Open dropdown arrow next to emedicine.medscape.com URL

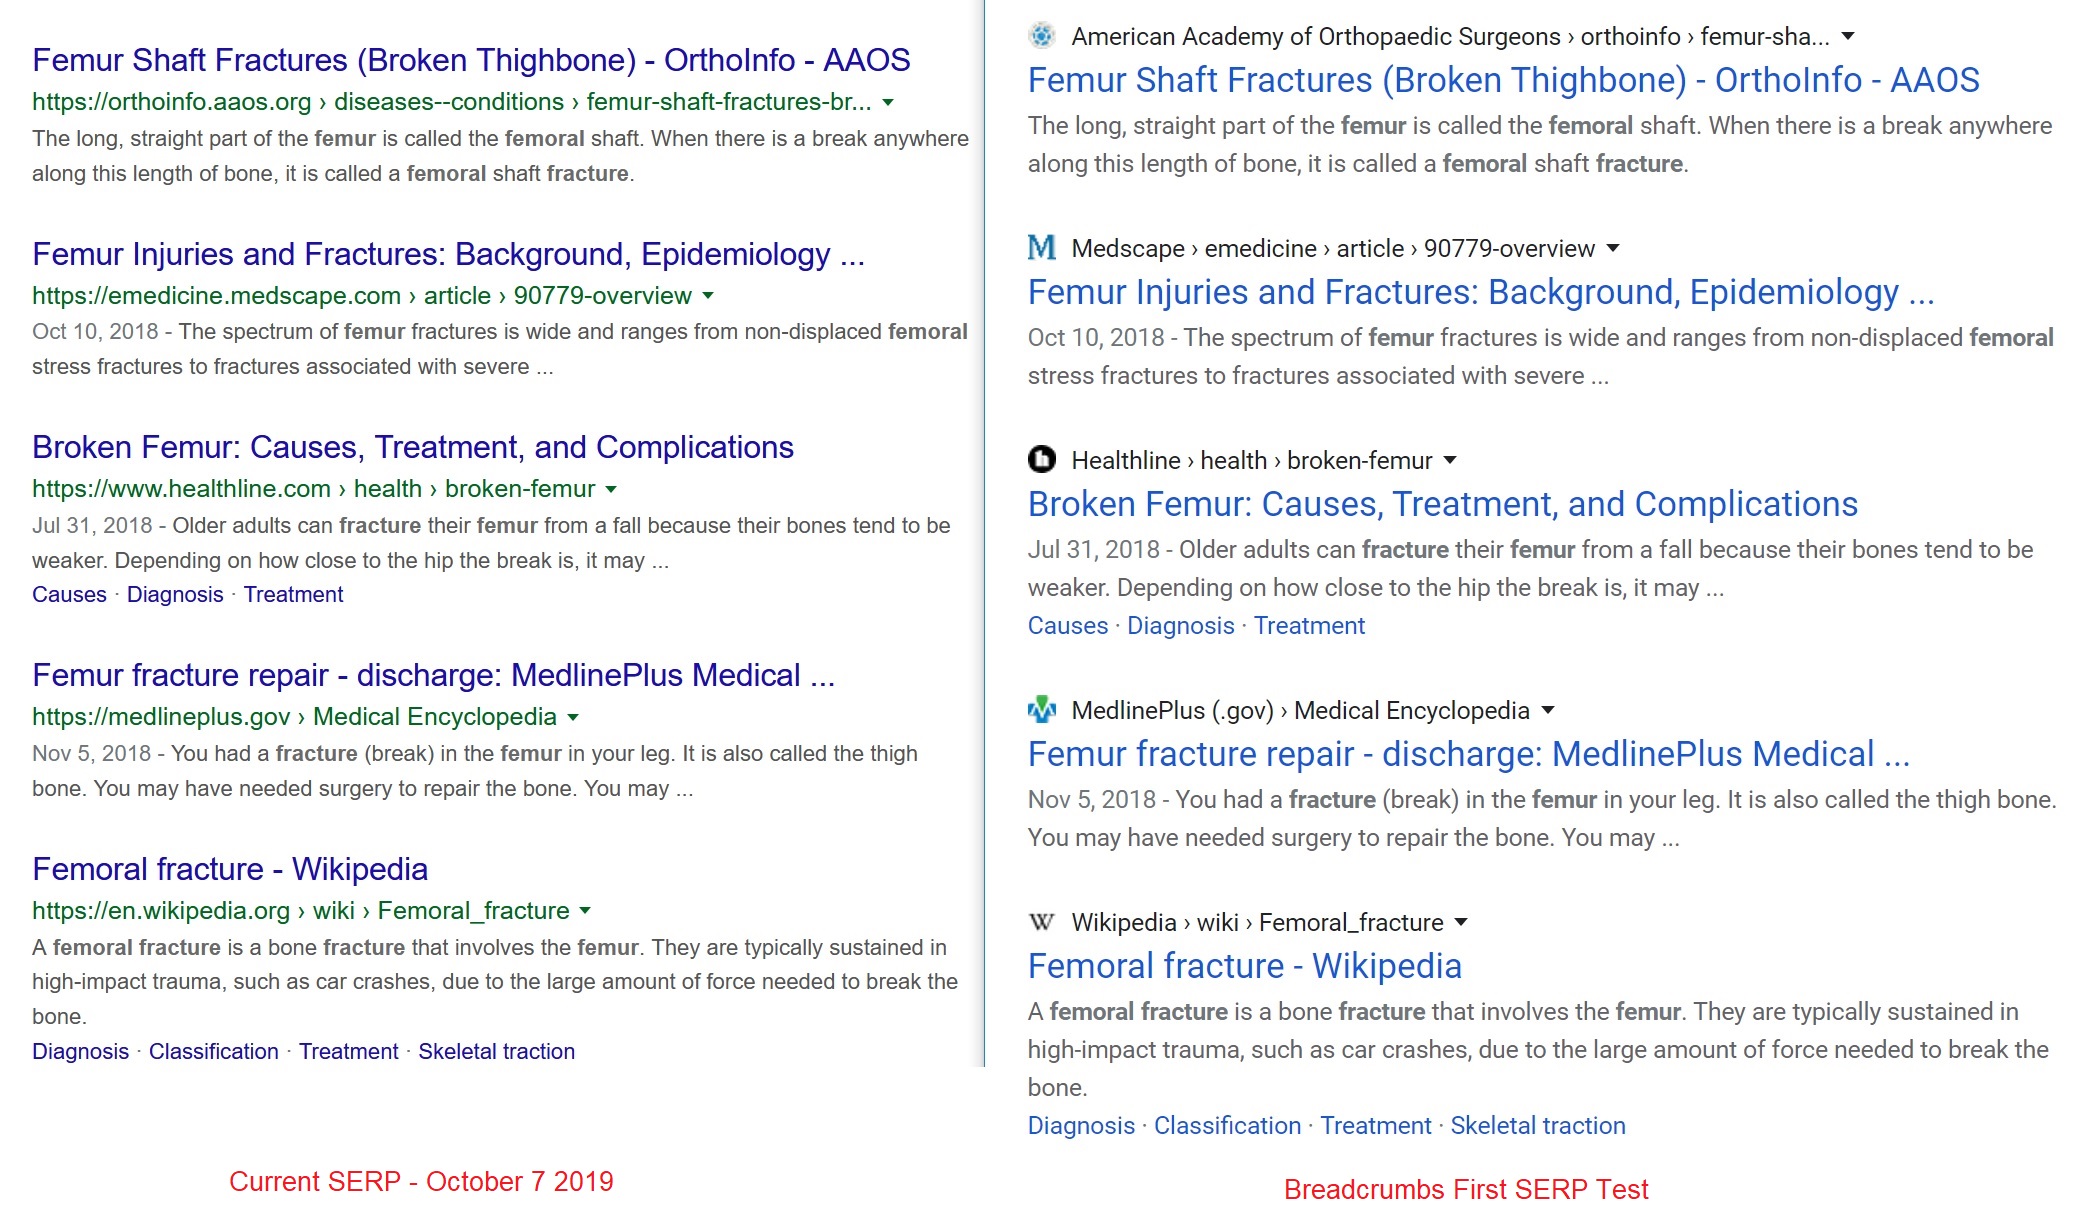click(x=708, y=296)
